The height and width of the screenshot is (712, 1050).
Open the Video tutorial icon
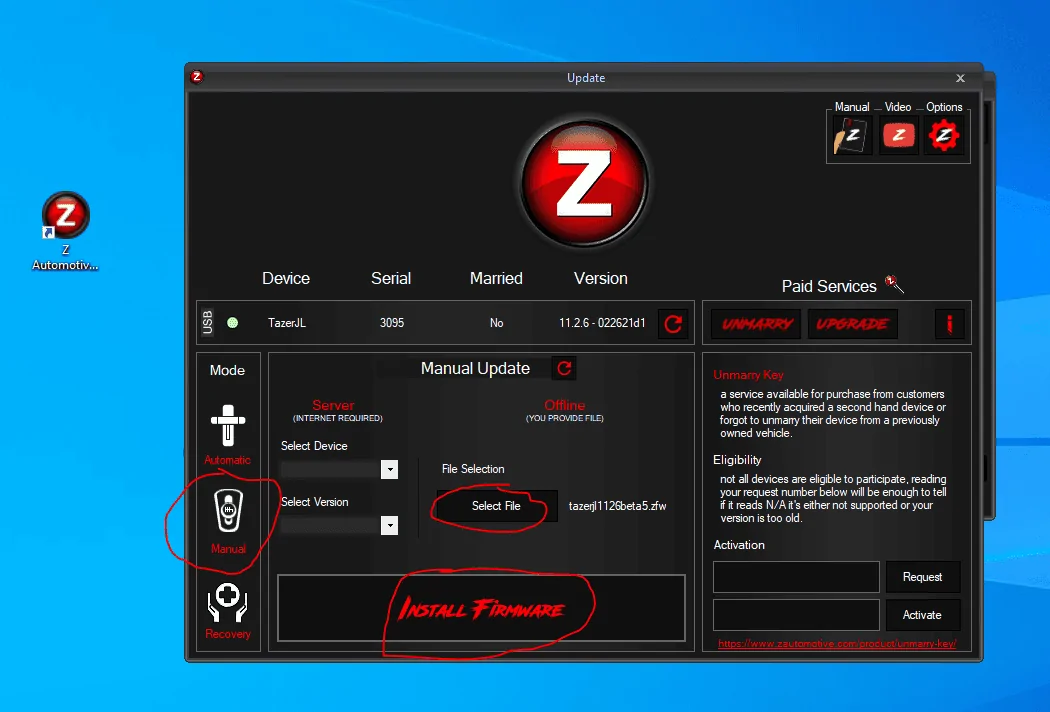pyautogui.click(x=898, y=135)
